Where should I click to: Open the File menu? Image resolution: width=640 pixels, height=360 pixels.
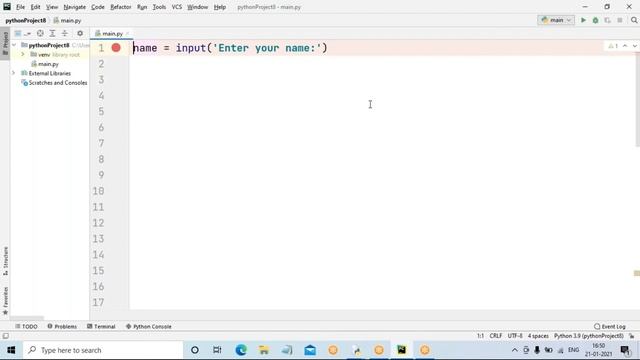pyautogui.click(x=20, y=7)
